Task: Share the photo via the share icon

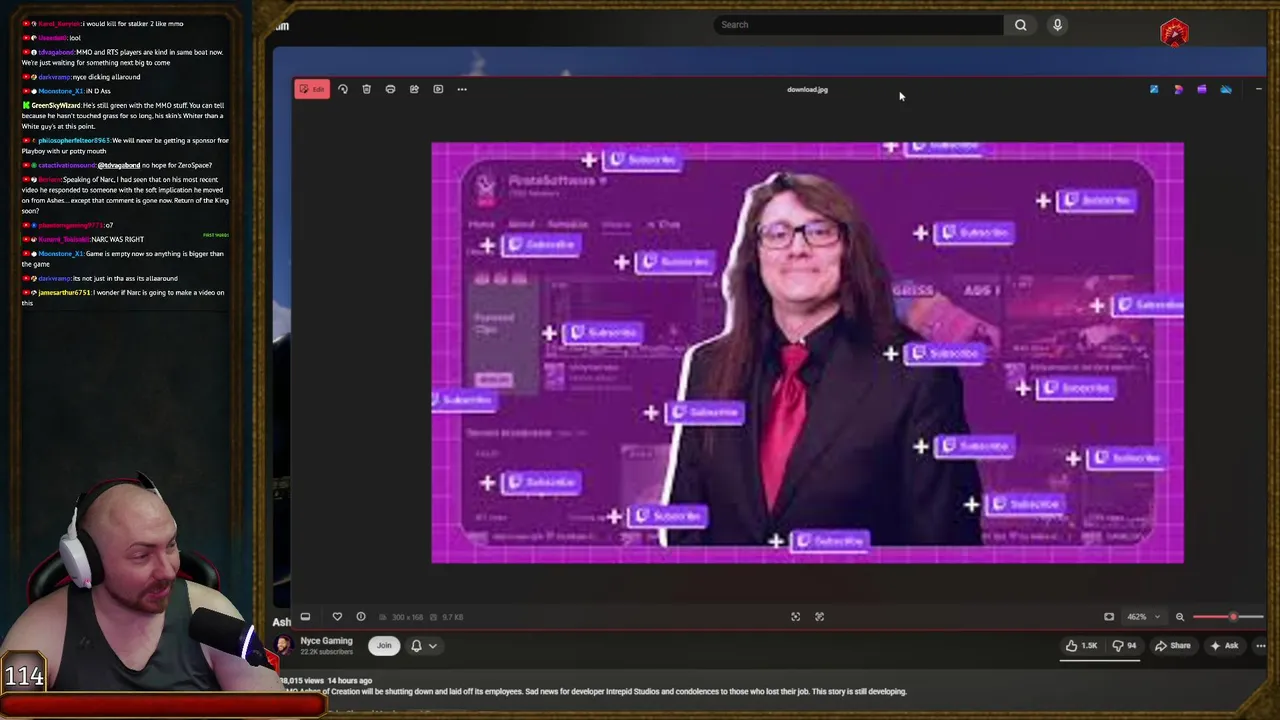Action: coord(414,89)
